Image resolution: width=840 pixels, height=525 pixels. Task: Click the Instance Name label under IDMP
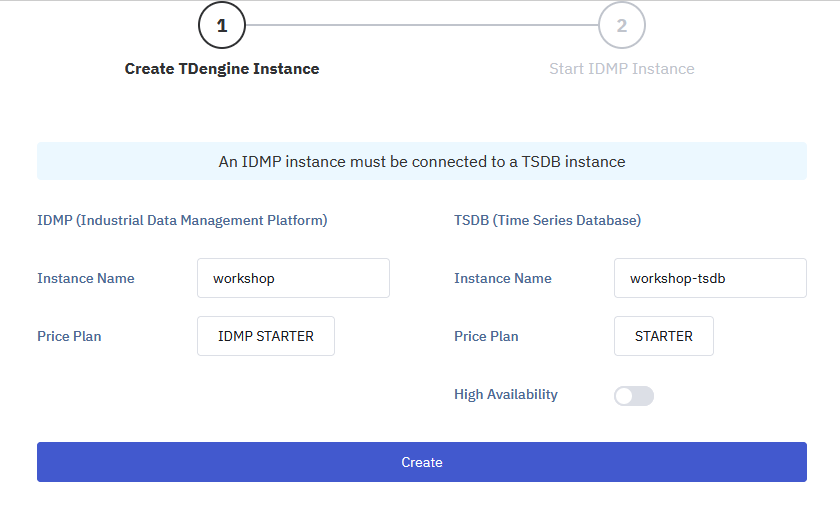[x=86, y=279]
